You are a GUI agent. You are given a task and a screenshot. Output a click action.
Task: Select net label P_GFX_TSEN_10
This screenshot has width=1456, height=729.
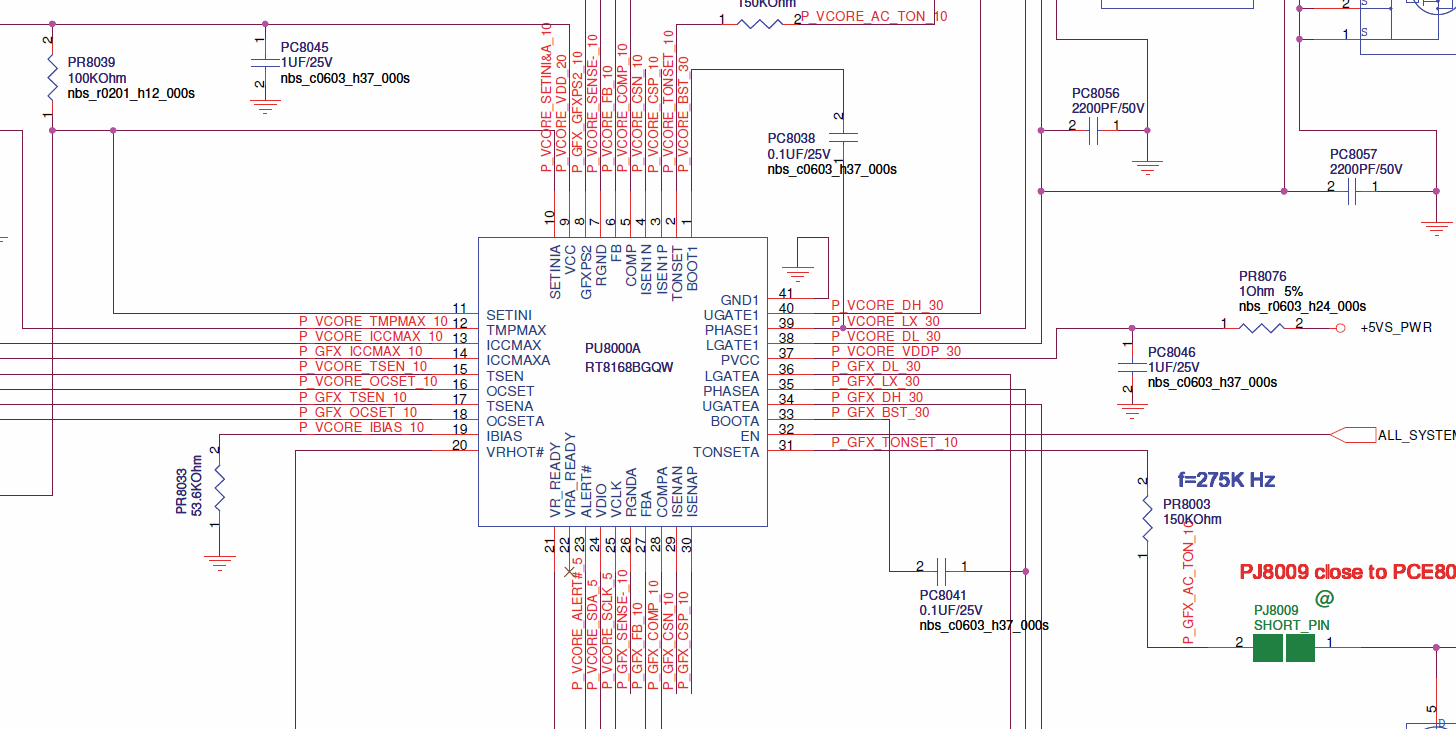click(x=353, y=397)
